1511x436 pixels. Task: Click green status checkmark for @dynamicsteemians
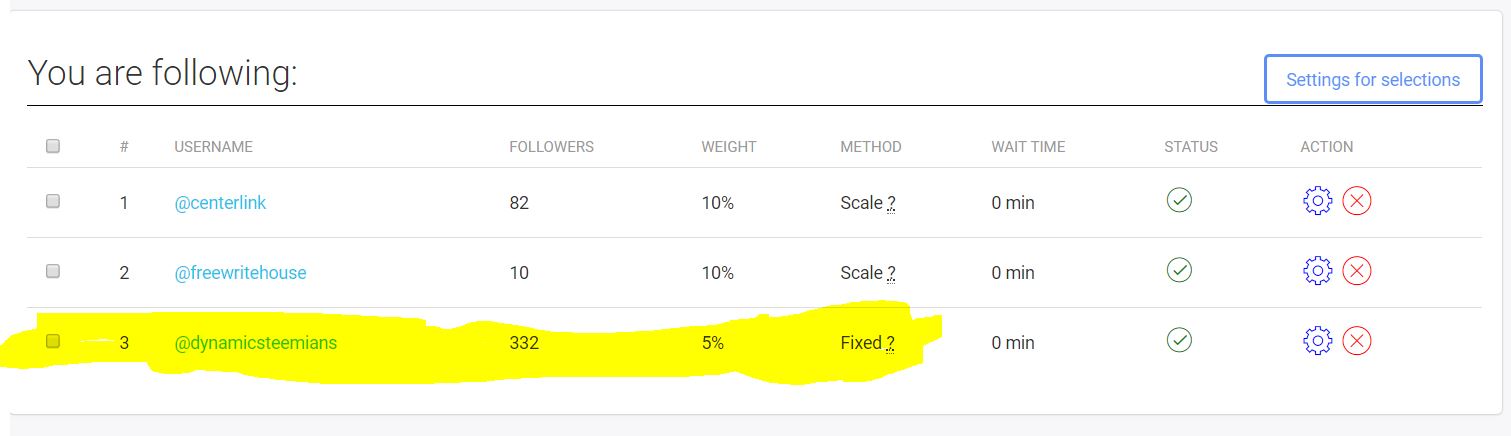point(1179,340)
